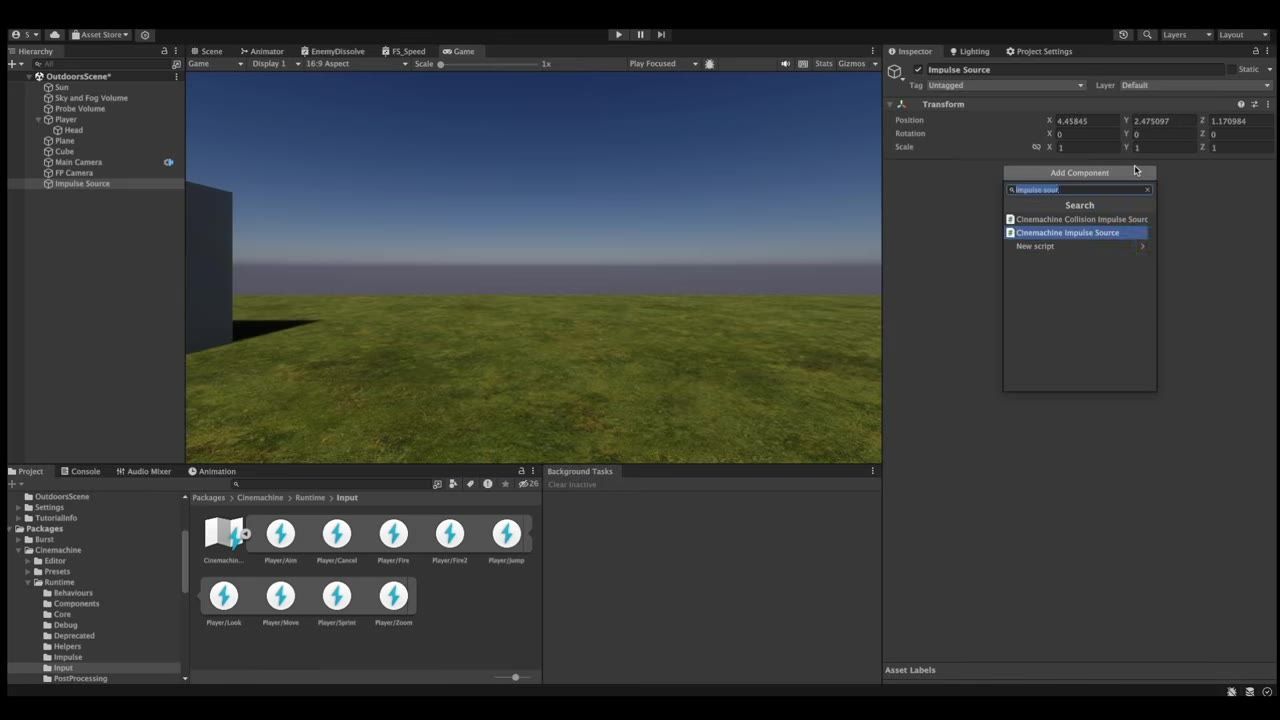Switch to the Animator tab
Screen dimensions: 1280x720
tap(261, 51)
